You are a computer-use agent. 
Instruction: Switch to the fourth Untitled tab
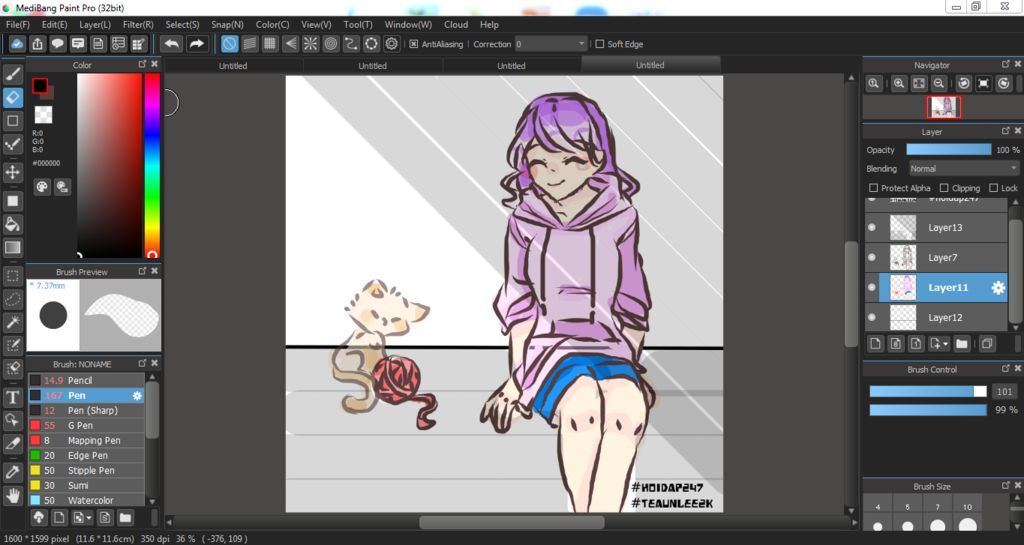pyautogui.click(x=650, y=65)
